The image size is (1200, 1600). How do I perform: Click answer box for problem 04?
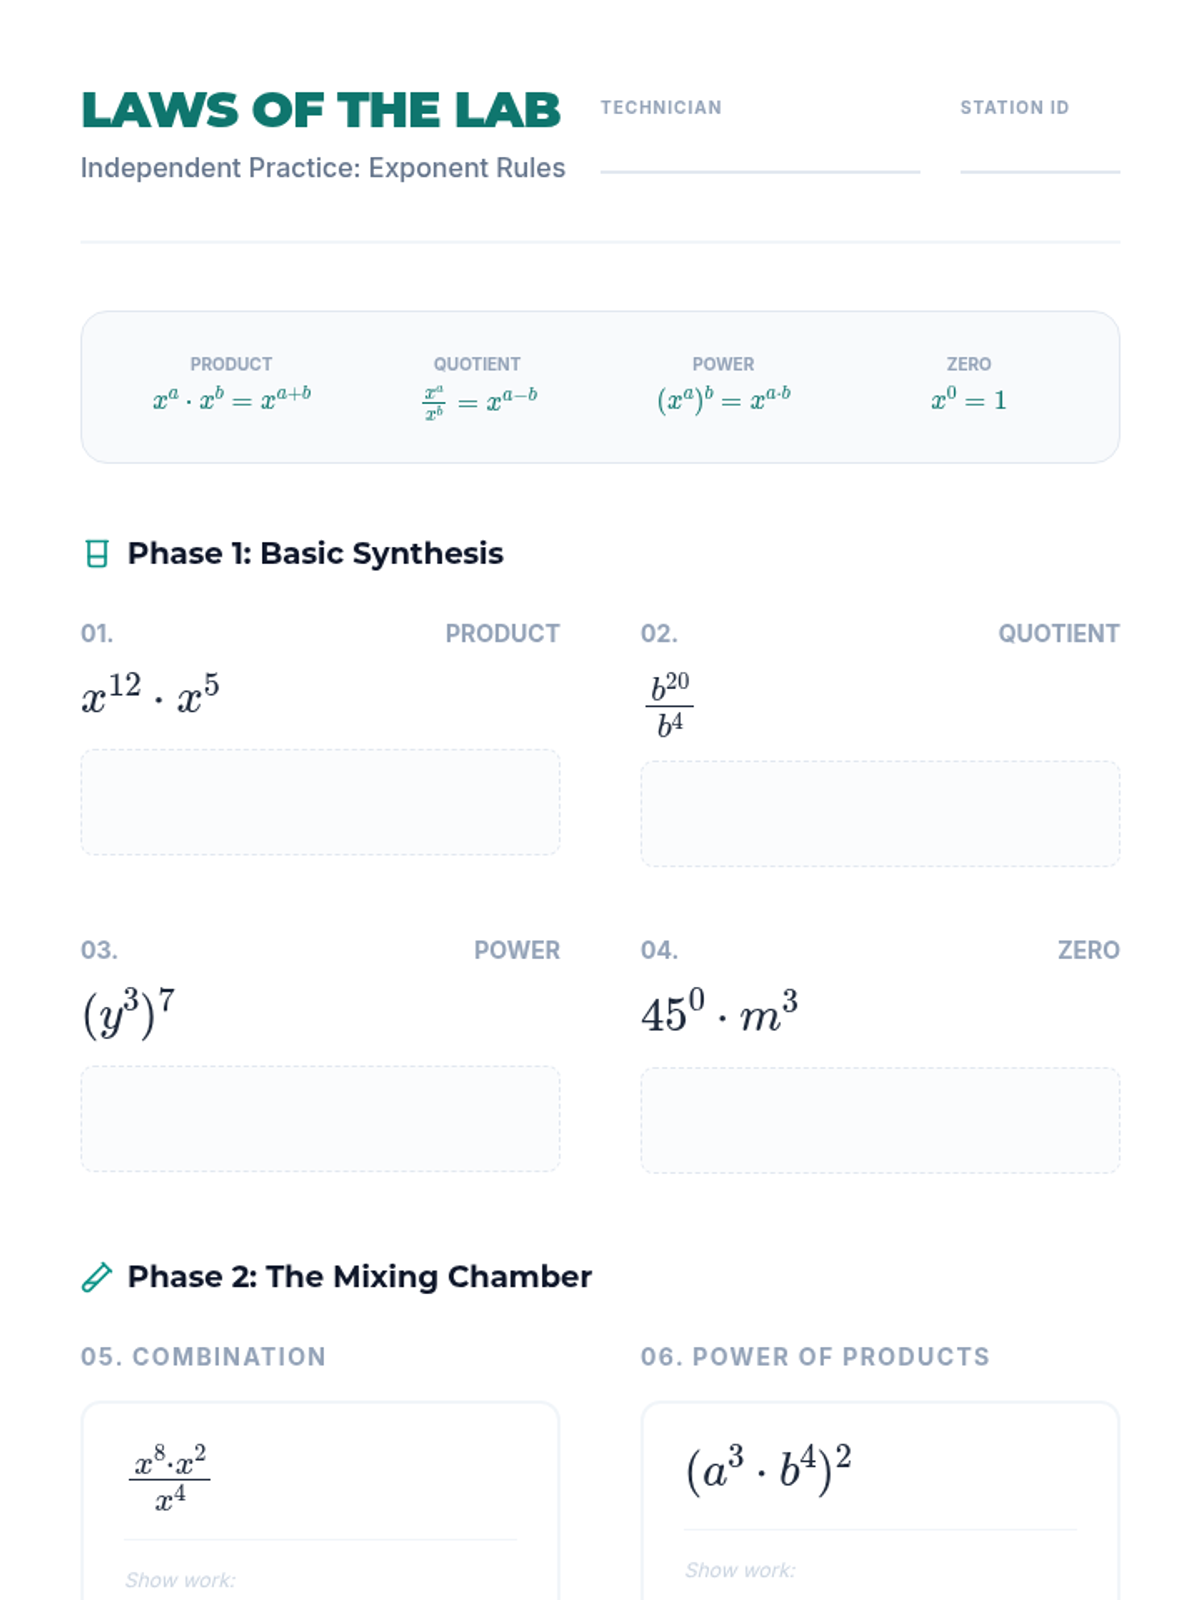click(x=880, y=1120)
